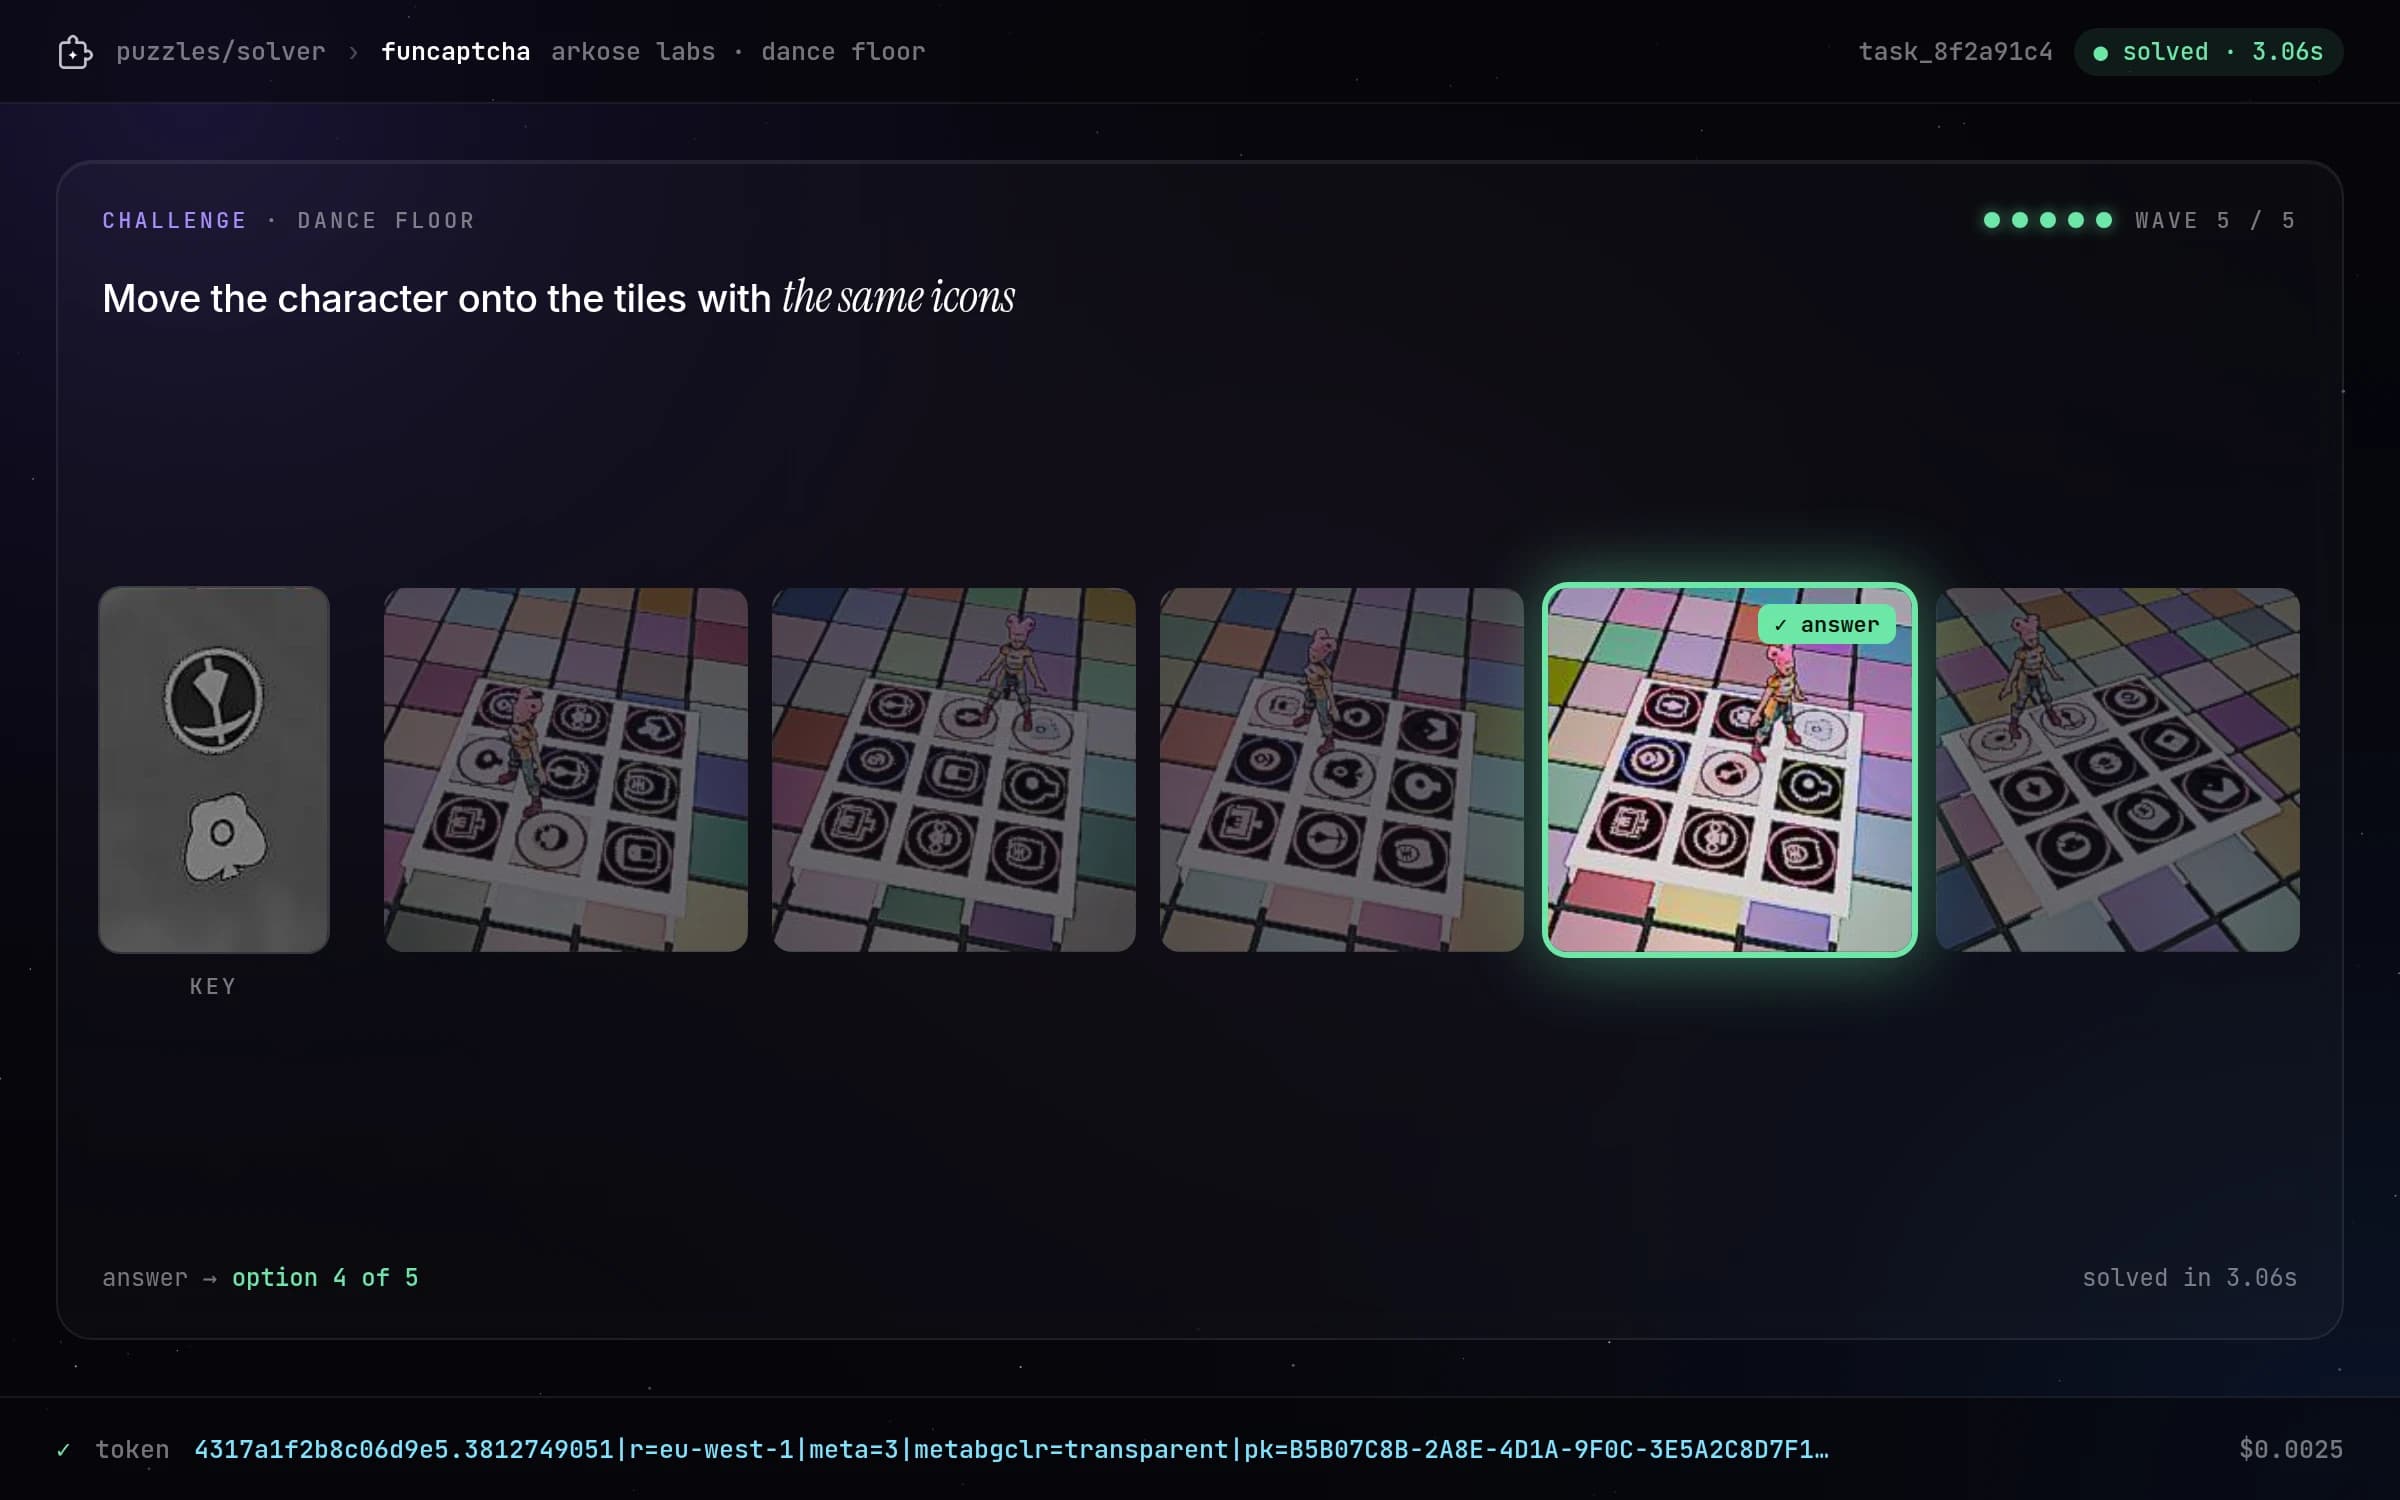This screenshot has width=2400, height=1500.
Task: Click the solved · 3.06s status badge
Action: point(2208,52)
